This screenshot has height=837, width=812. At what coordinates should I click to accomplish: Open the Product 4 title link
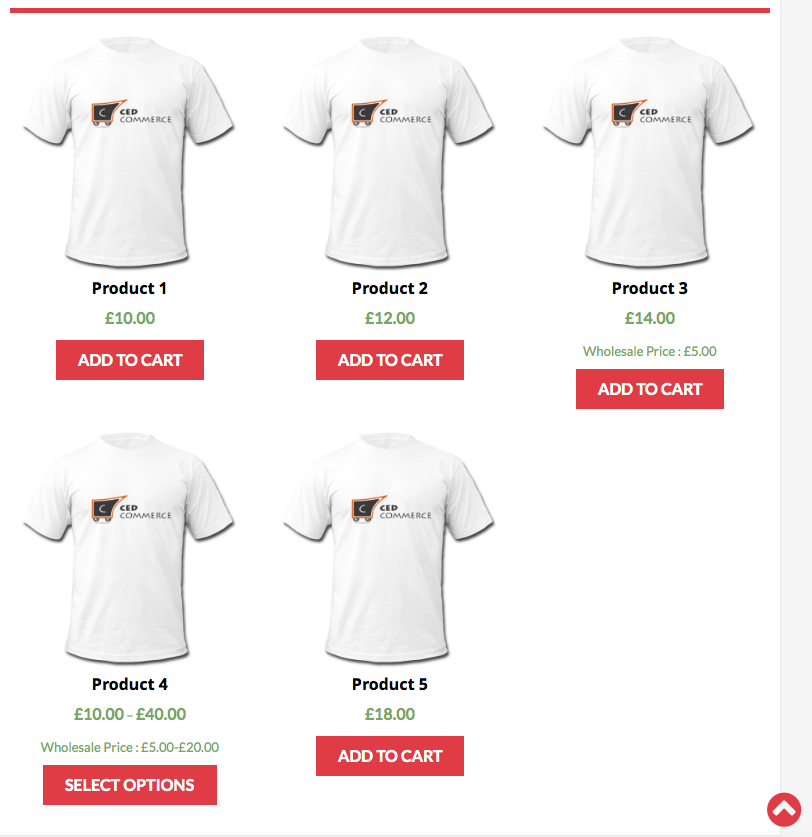point(130,684)
